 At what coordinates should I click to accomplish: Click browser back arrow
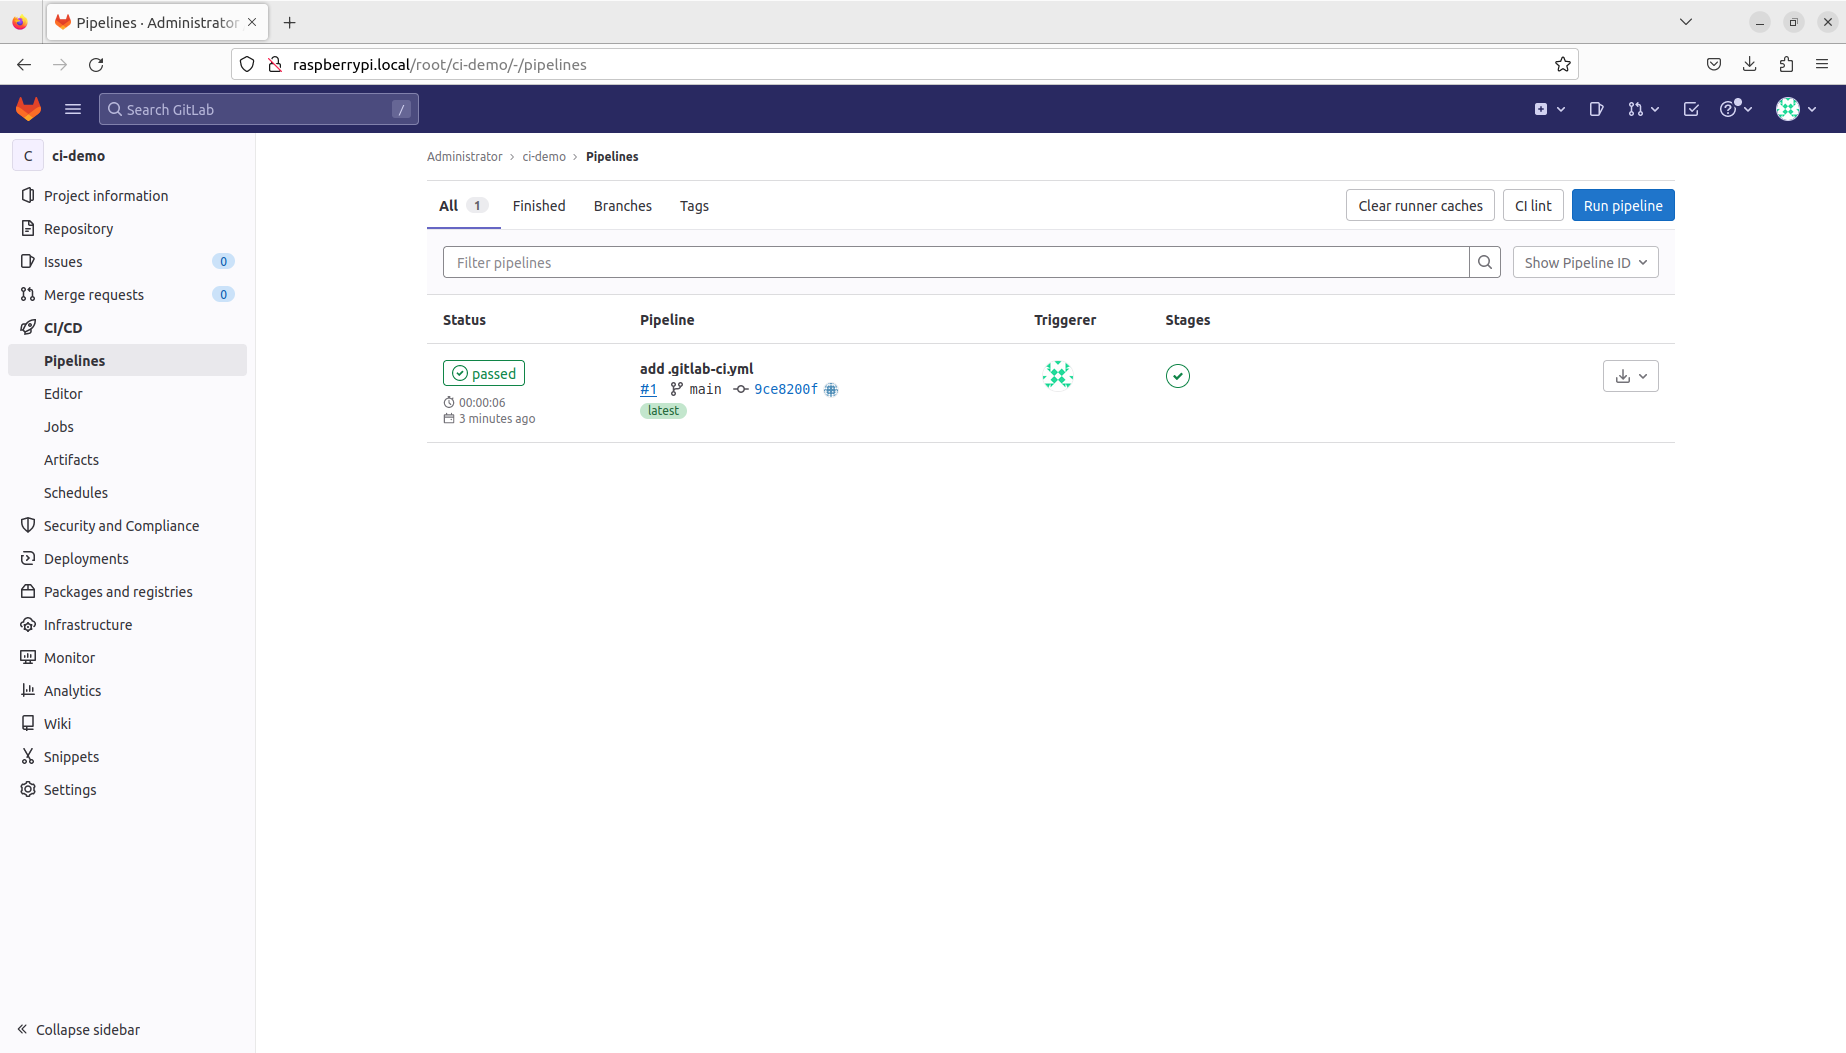[24, 64]
